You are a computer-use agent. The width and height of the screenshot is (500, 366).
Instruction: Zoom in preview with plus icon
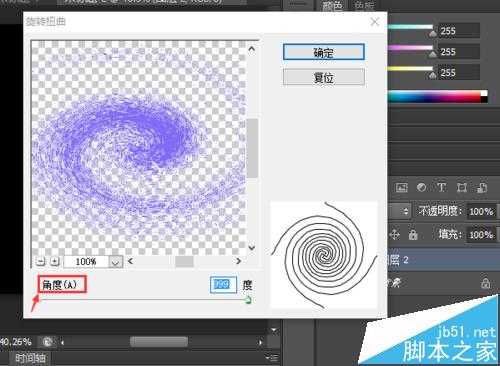click(55, 262)
